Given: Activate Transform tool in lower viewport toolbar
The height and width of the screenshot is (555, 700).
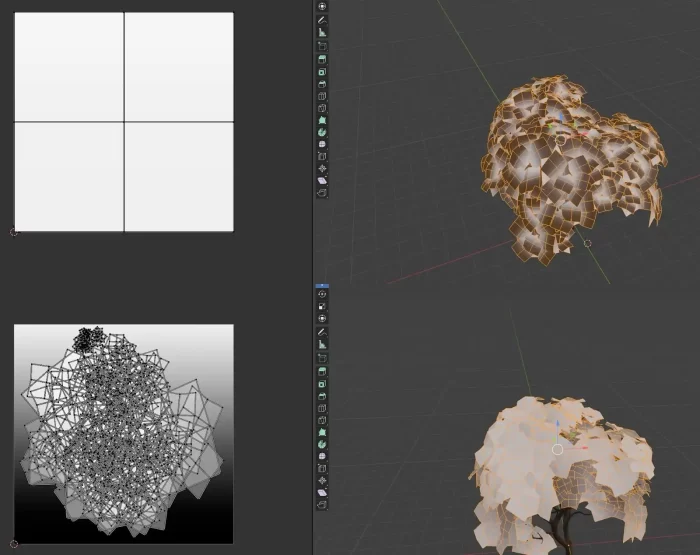Looking at the screenshot, I should pyautogui.click(x=322, y=318).
